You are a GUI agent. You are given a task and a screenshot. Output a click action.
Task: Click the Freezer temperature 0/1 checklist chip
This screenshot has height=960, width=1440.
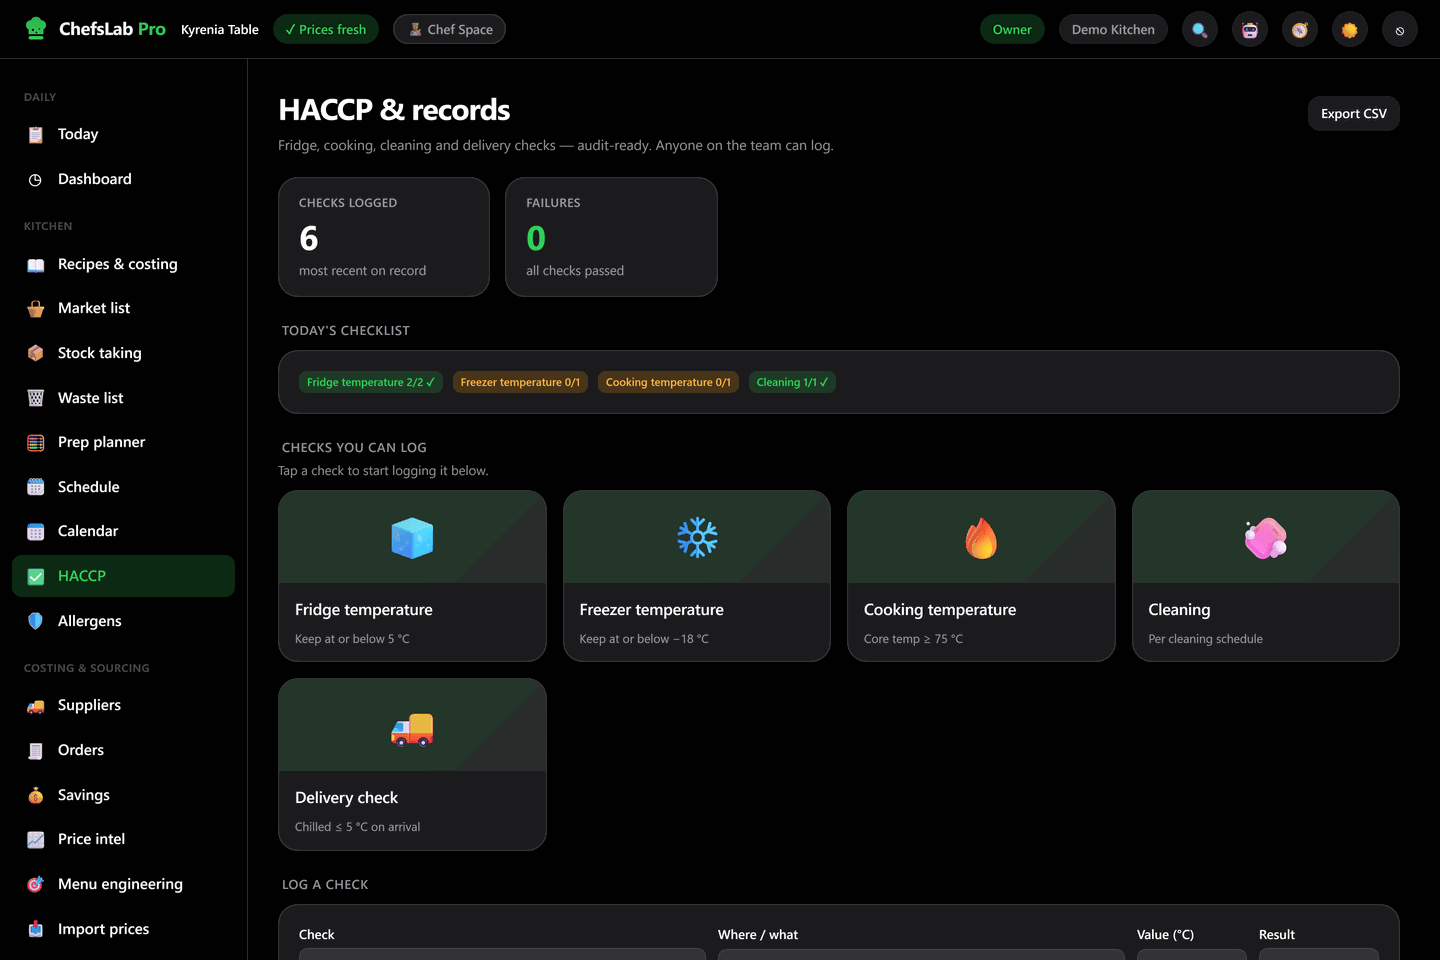click(x=520, y=382)
